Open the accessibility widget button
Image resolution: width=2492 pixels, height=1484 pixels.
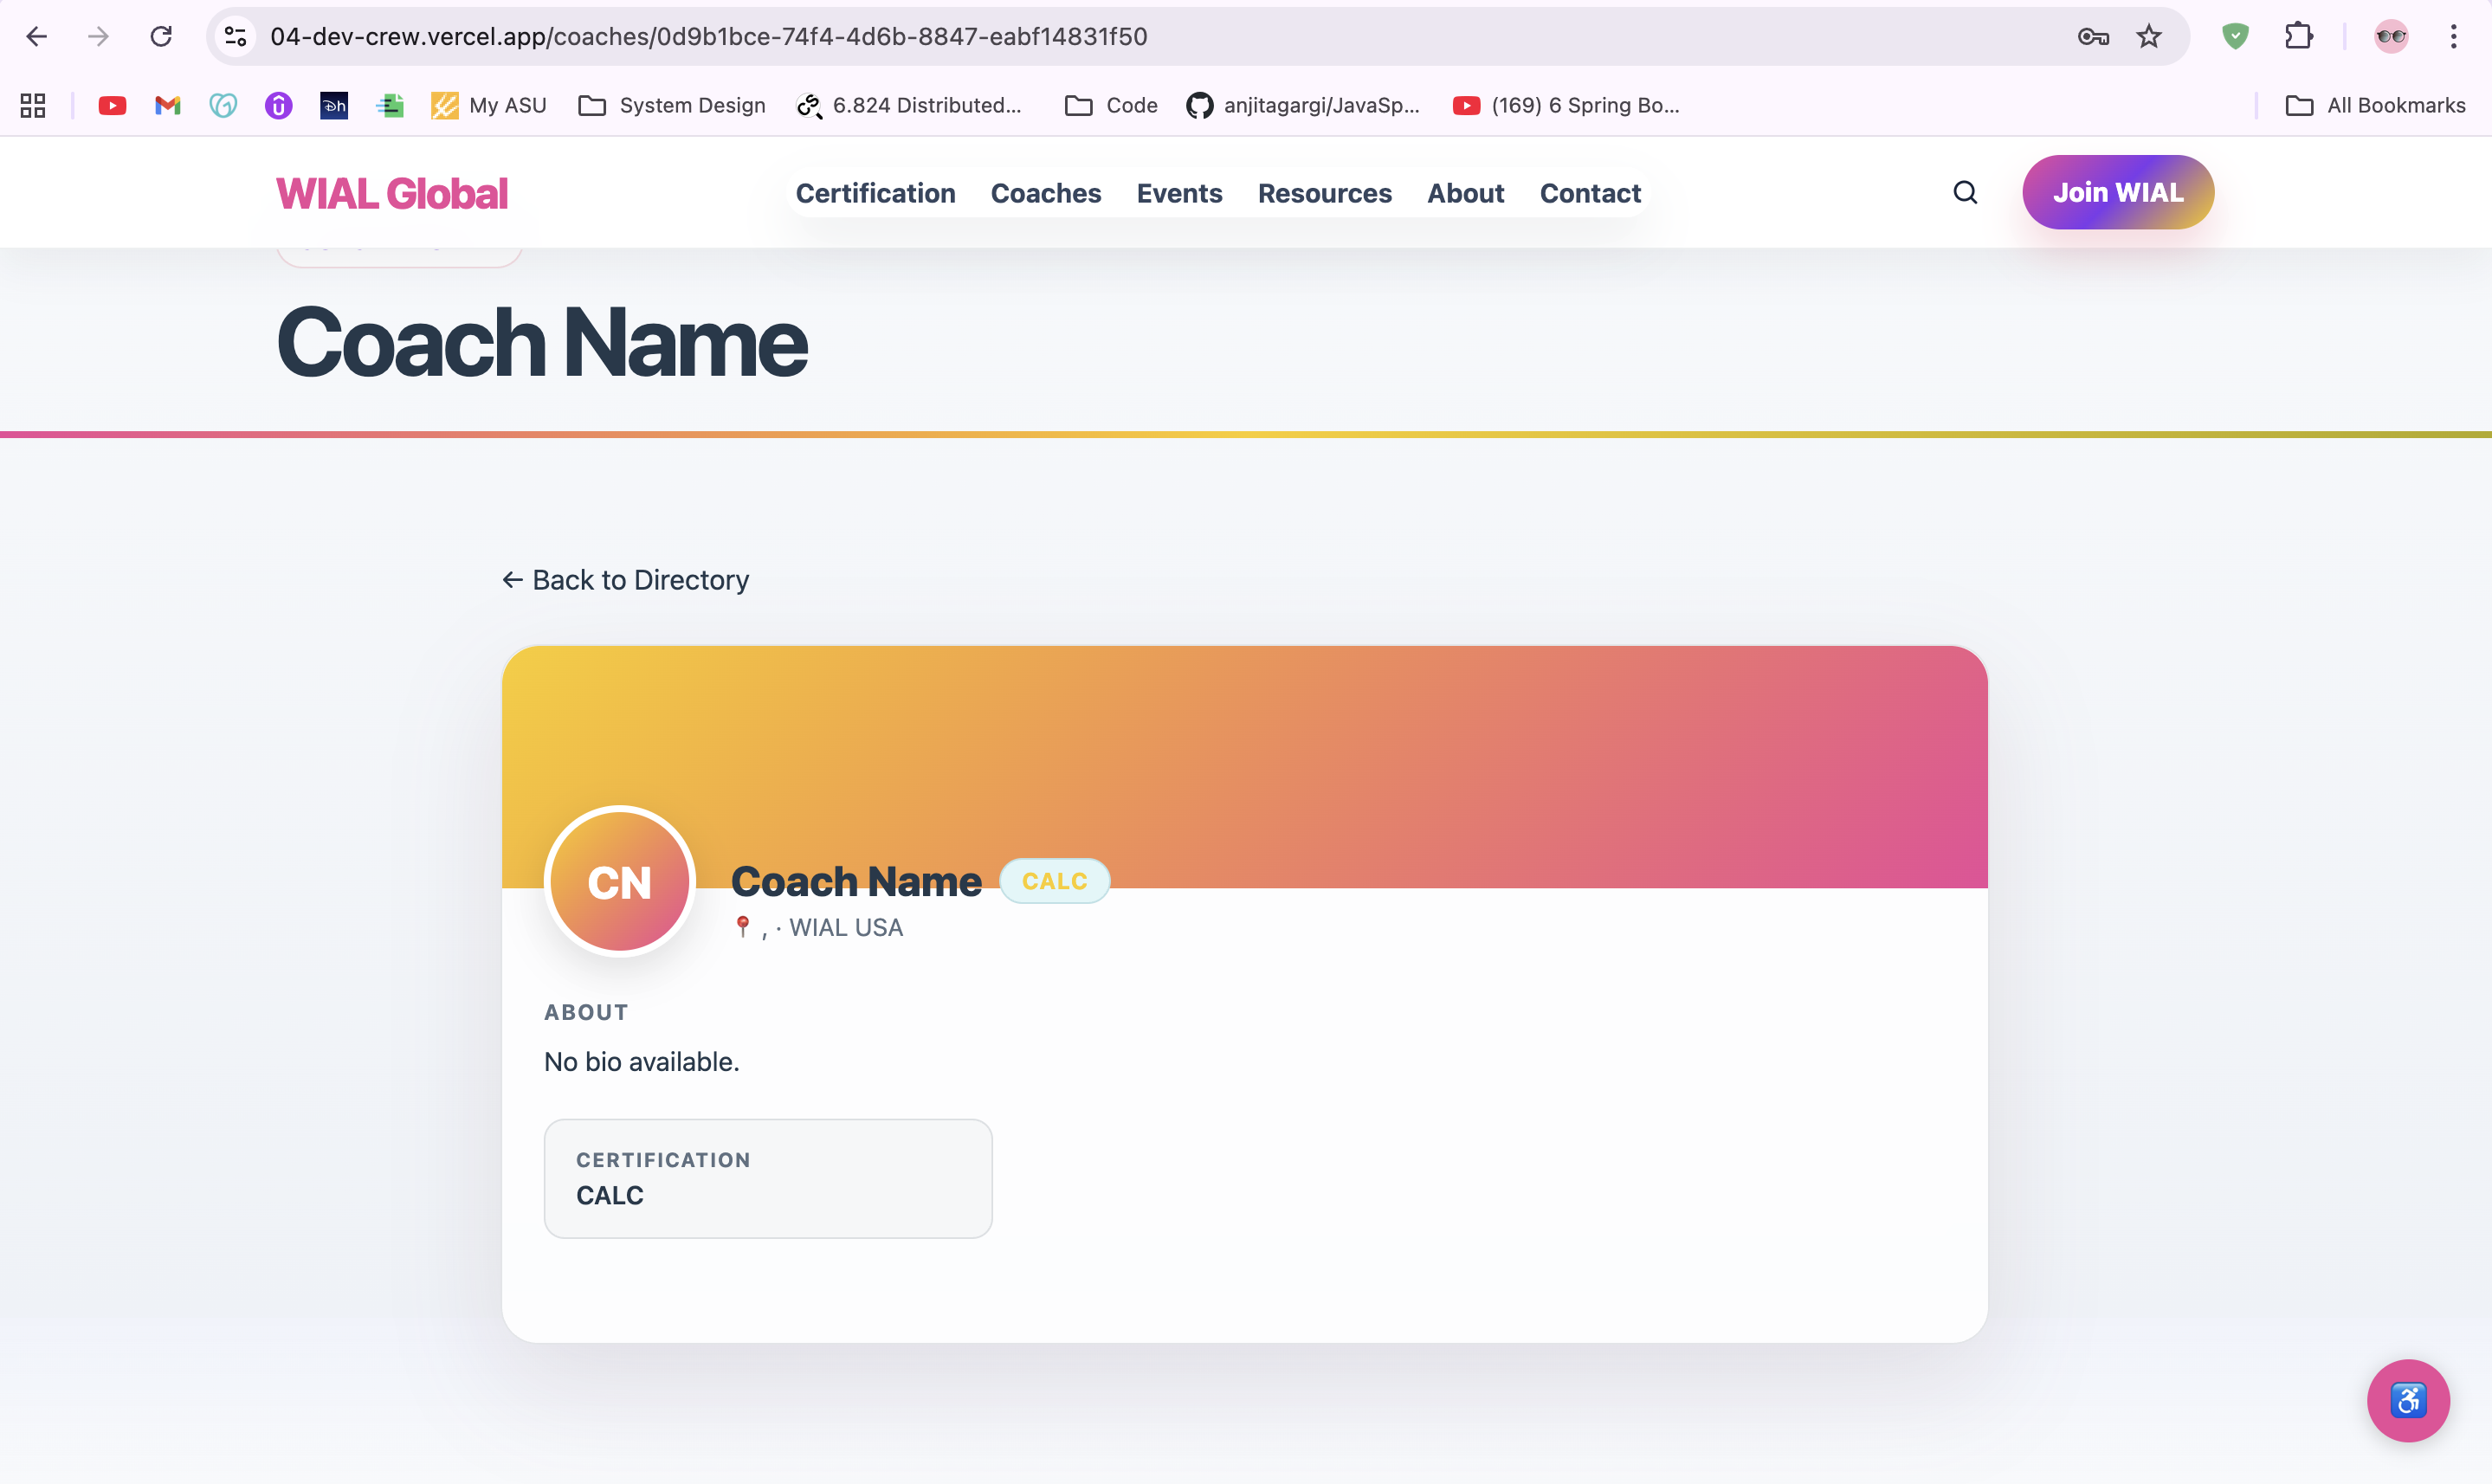point(2407,1399)
